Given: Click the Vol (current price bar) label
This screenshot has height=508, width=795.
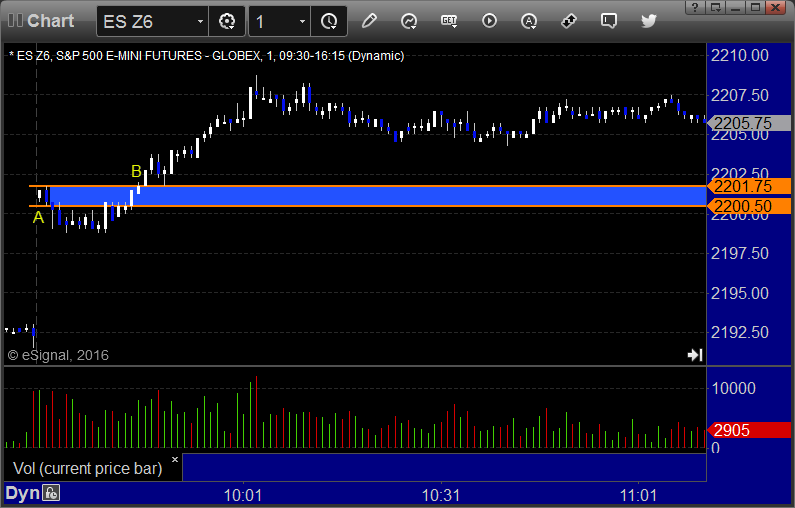Looking at the screenshot, I should click(87, 468).
